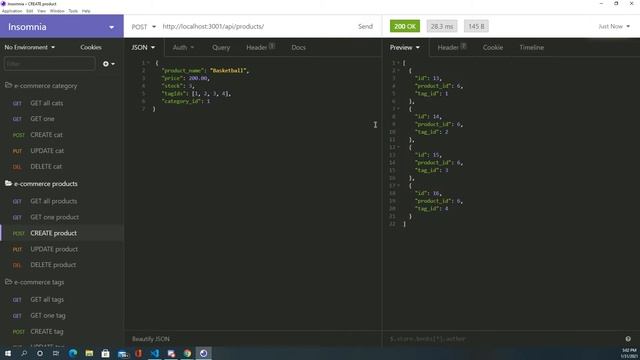This screenshot has height=360, width=640.
Task: Open the Tools menu
Action: point(73,11)
